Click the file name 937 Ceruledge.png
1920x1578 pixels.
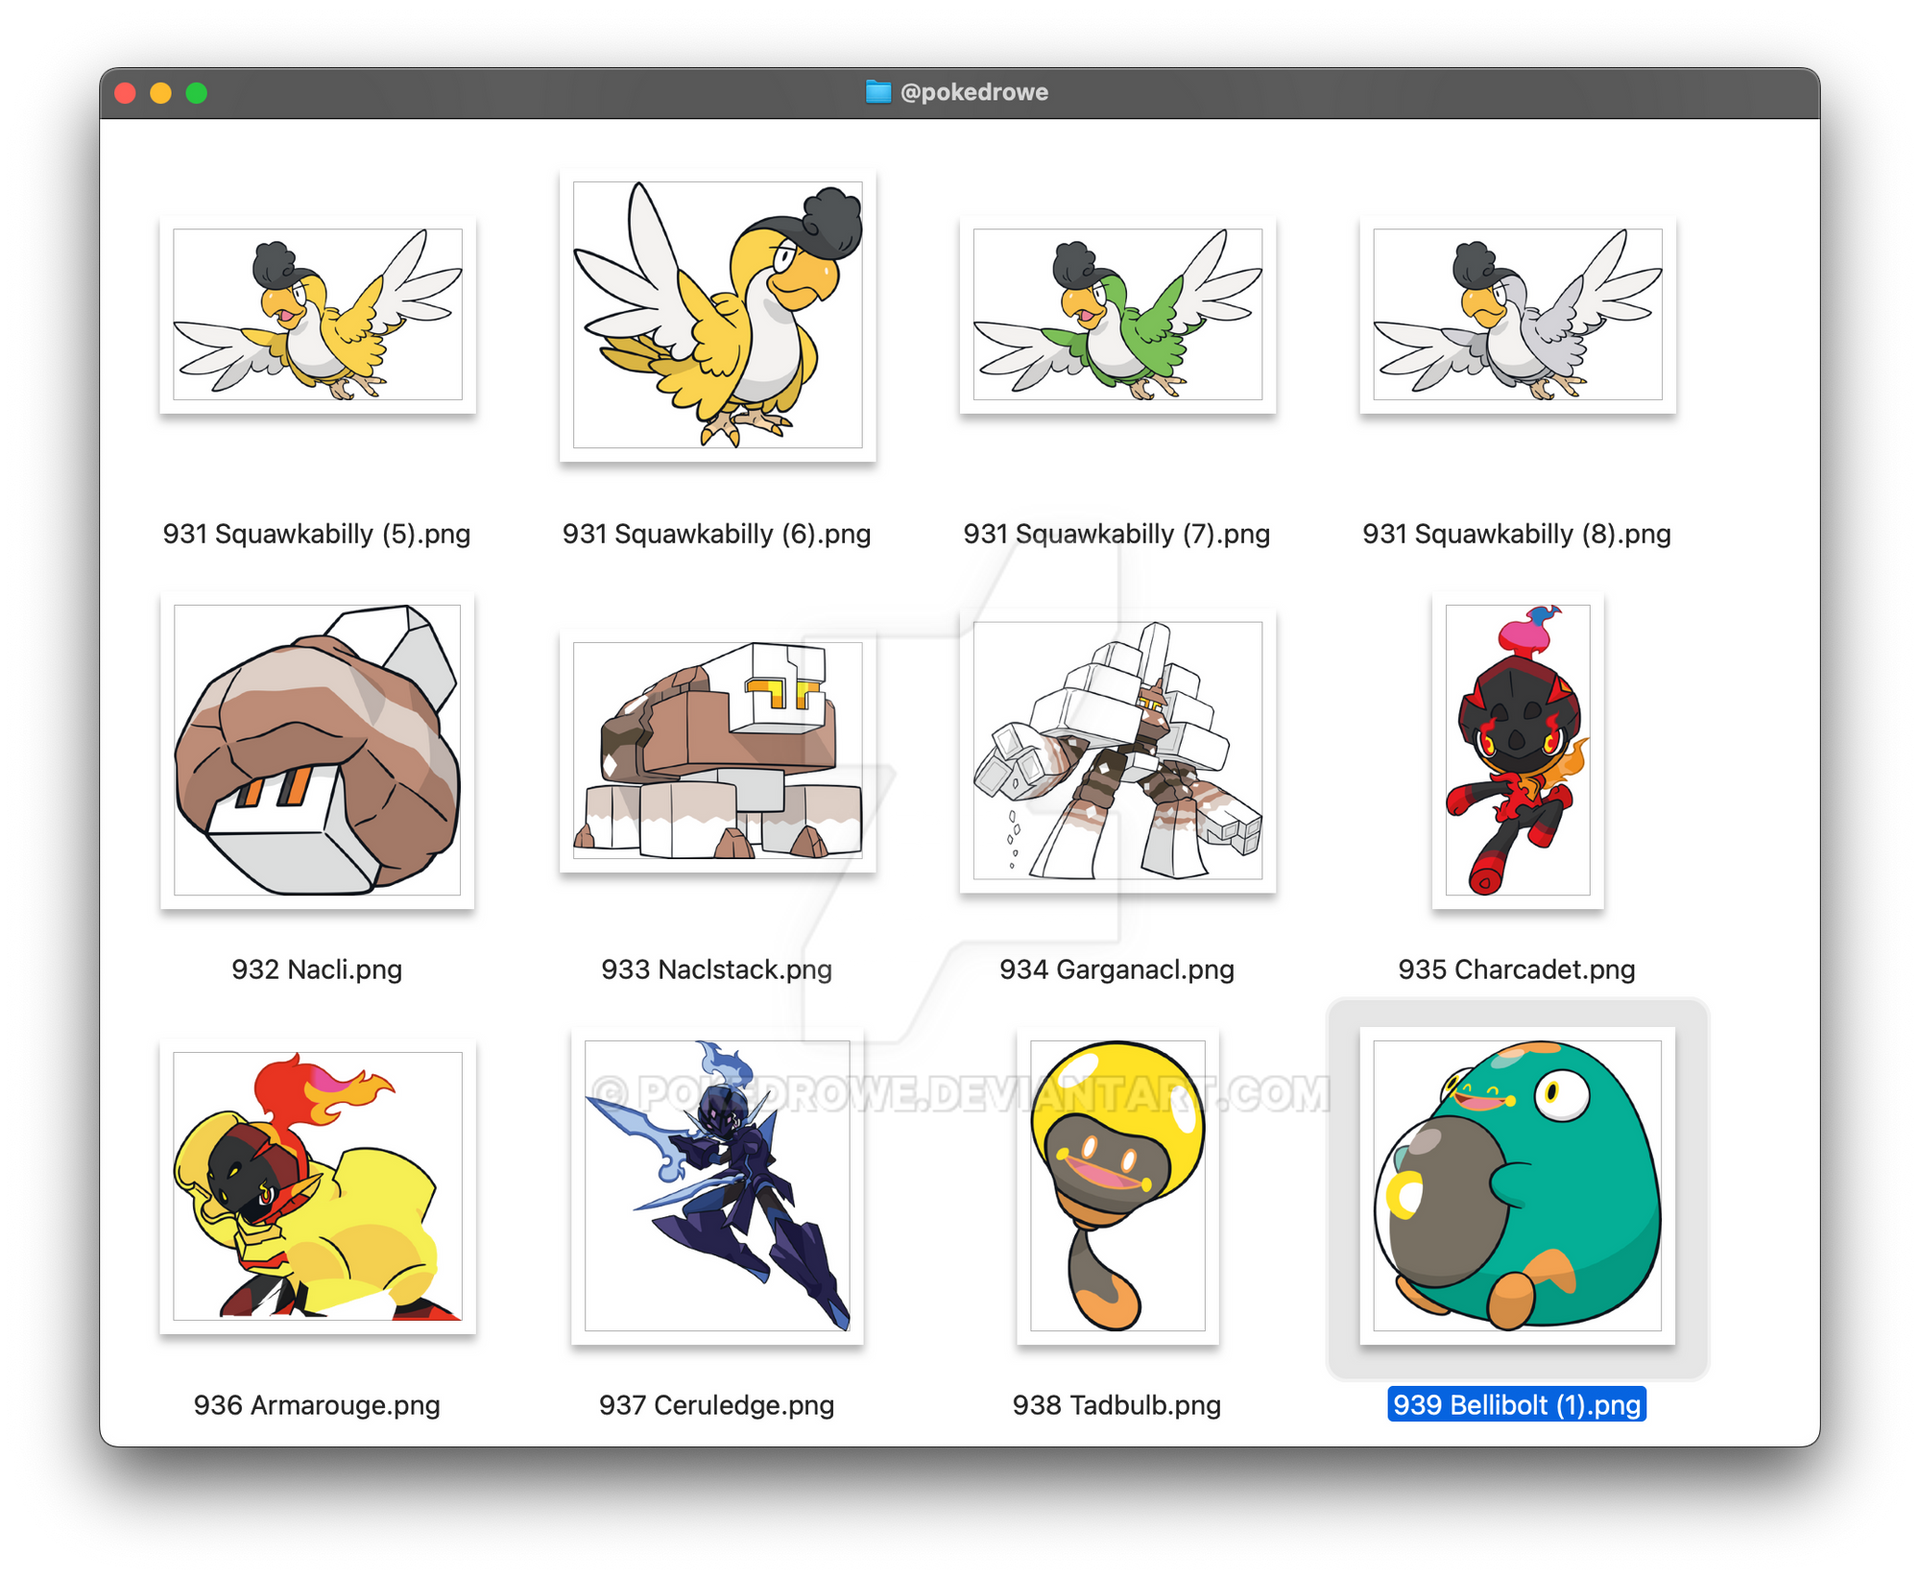coord(717,1405)
